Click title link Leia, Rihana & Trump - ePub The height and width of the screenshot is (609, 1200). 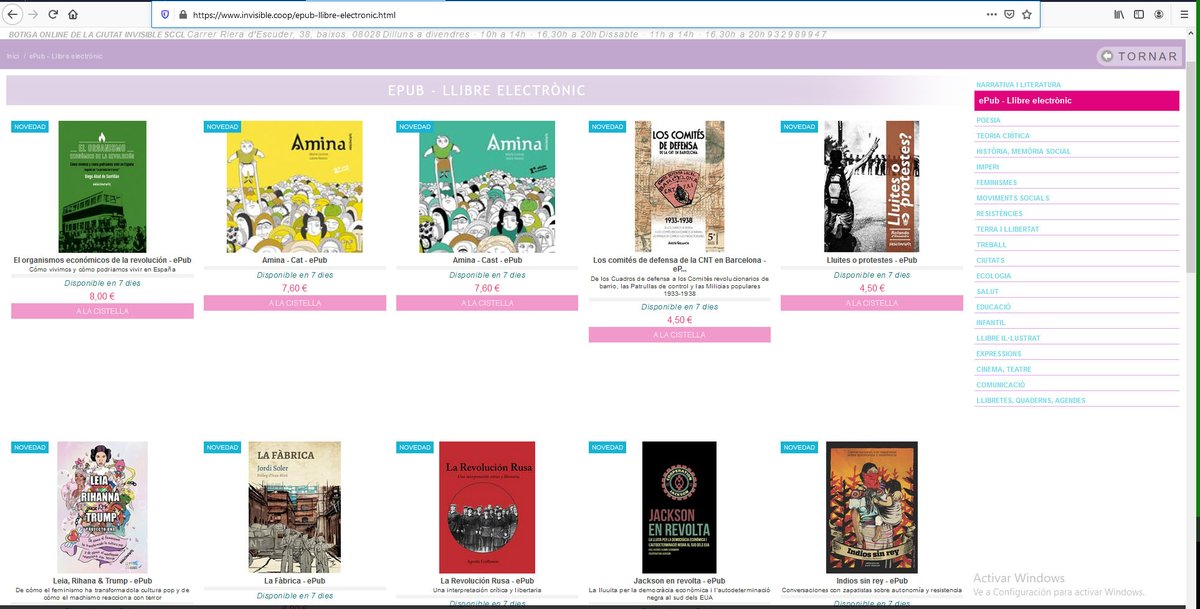tap(102, 580)
